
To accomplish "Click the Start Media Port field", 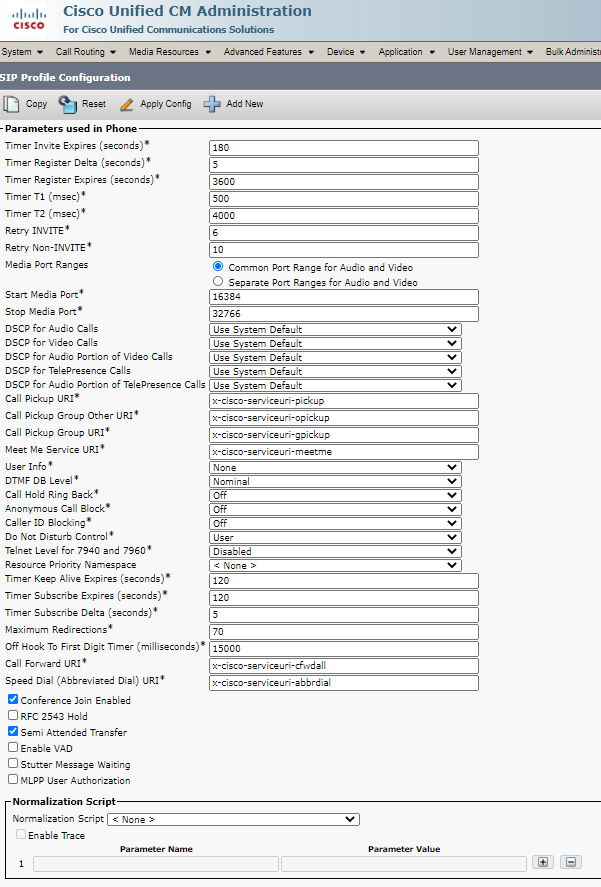I will click(x=343, y=297).
